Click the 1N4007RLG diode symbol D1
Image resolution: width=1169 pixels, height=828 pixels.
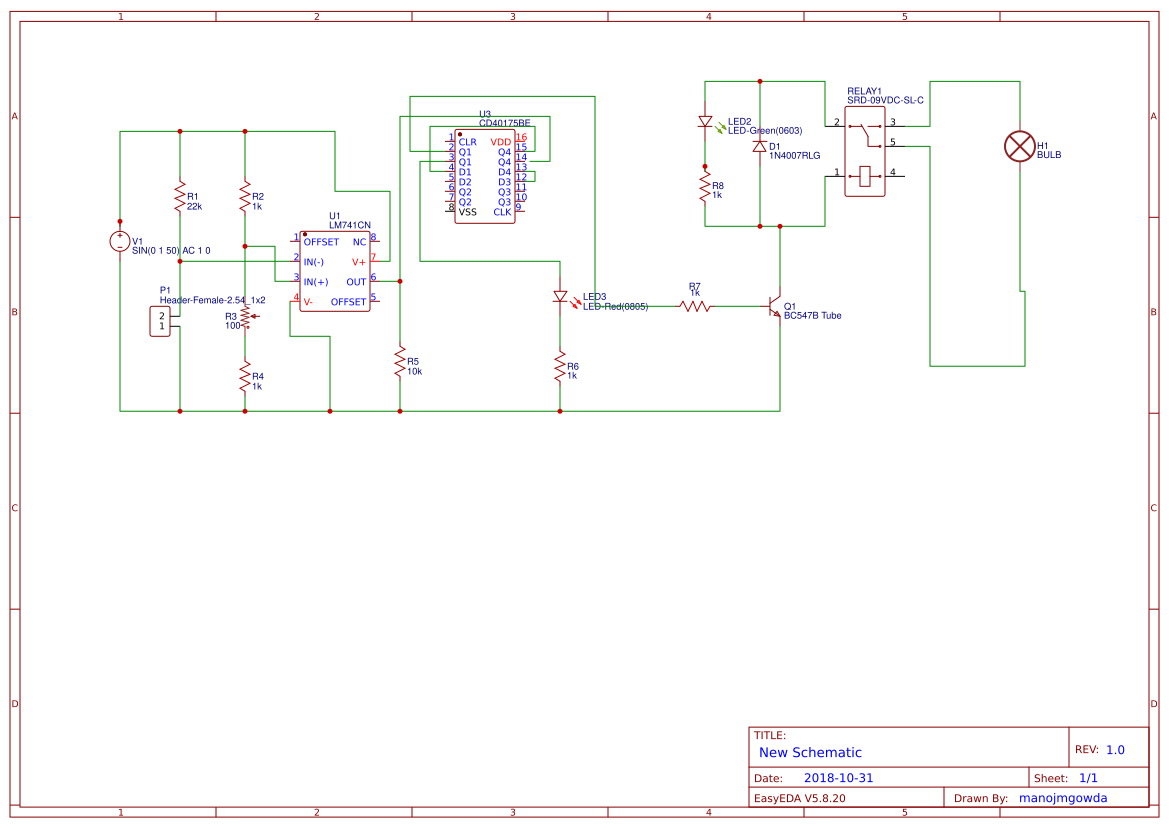pyautogui.click(x=758, y=146)
